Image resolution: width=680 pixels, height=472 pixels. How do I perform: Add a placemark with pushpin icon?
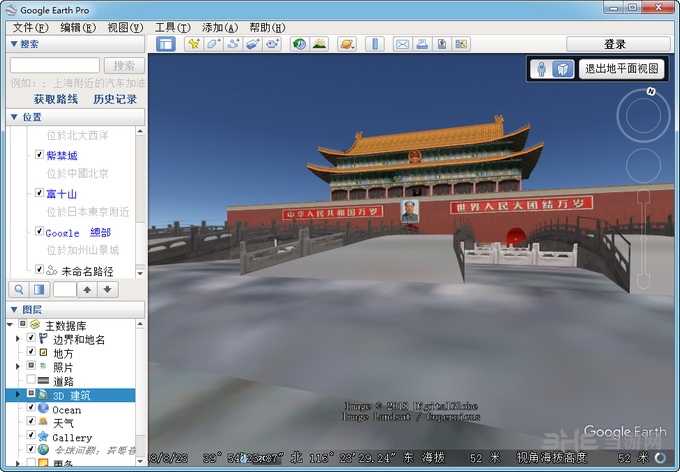194,44
